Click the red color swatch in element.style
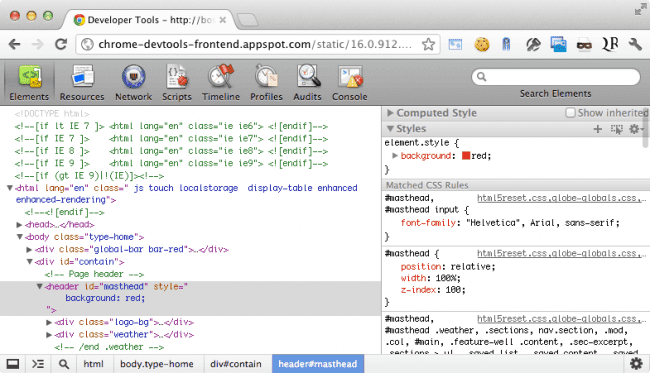Viewport: 650px width, 373px height. tap(466, 156)
